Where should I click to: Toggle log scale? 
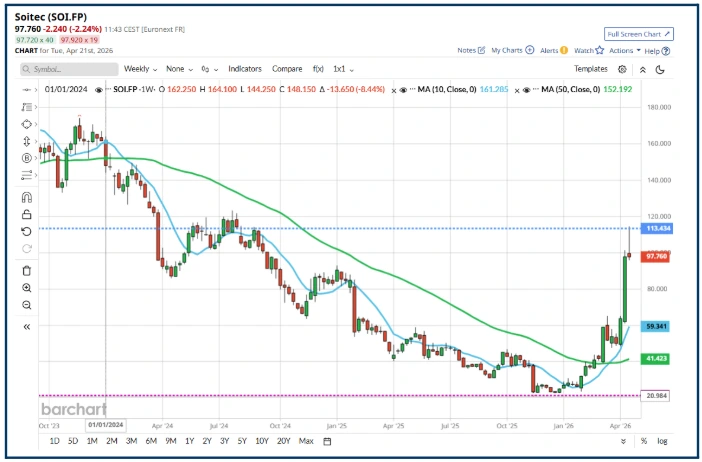(x=662, y=441)
